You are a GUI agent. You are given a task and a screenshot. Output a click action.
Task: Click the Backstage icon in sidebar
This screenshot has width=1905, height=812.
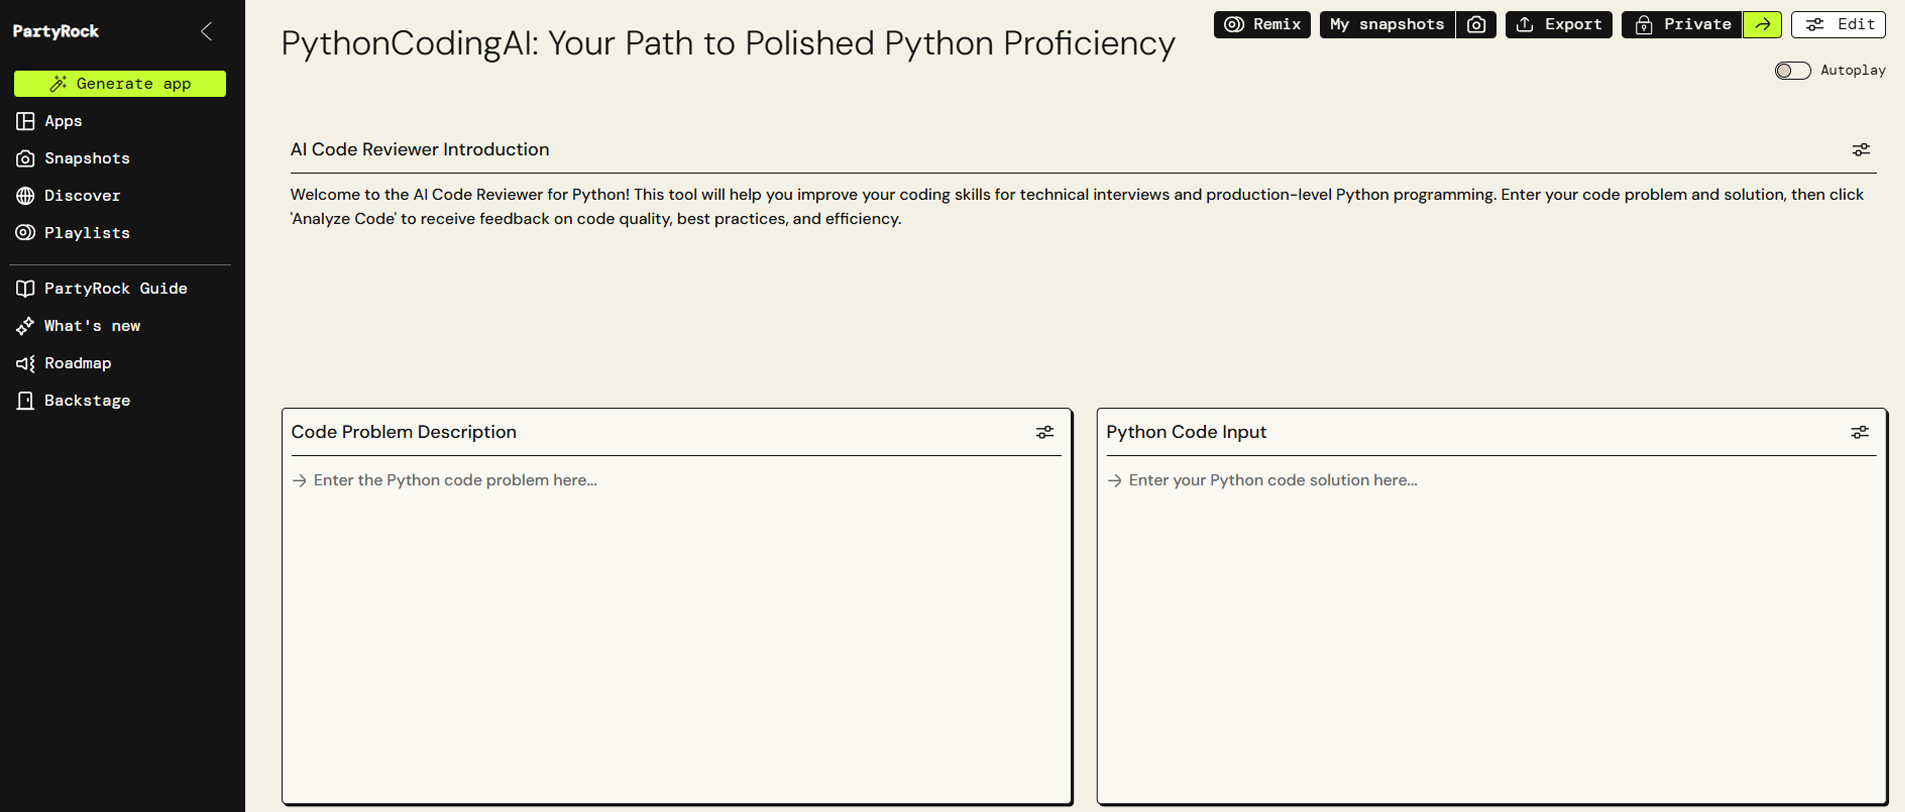click(x=25, y=400)
